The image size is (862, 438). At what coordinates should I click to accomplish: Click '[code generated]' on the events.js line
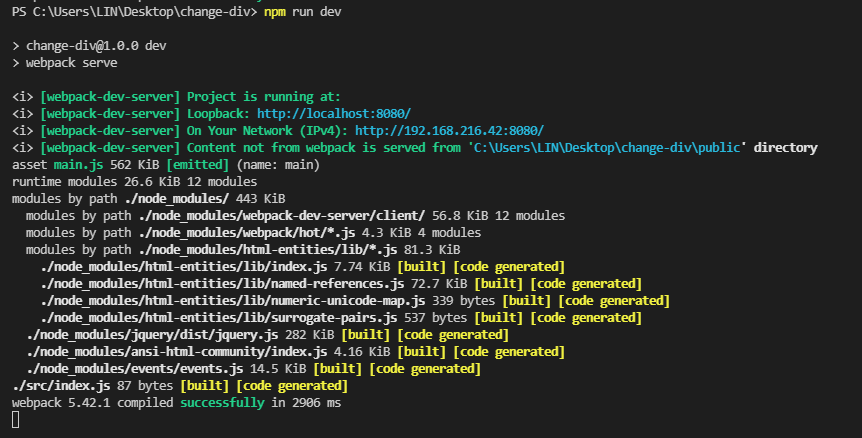click(x=425, y=369)
